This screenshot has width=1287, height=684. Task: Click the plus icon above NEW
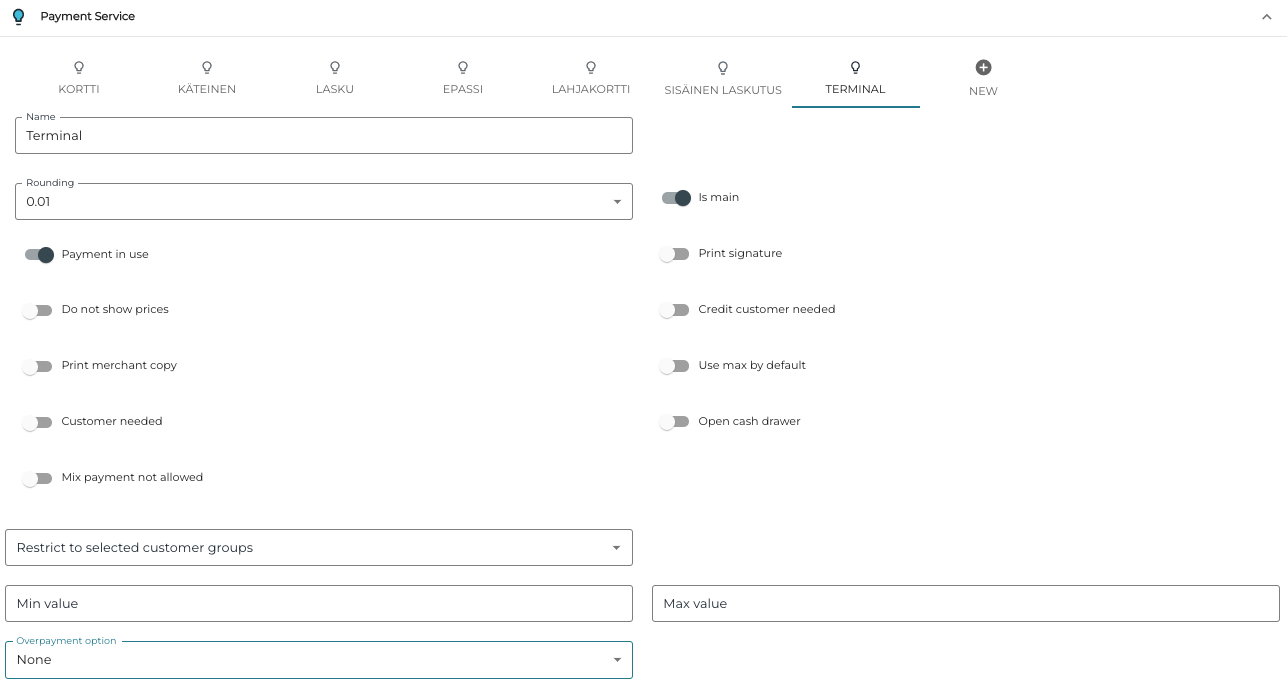[x=983, y=68]
